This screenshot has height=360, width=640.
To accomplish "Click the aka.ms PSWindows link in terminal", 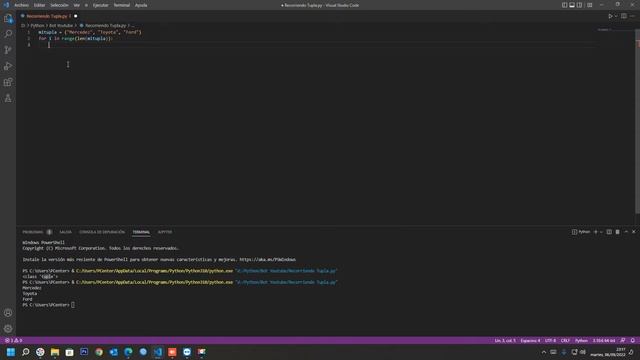I will point(267,260).
